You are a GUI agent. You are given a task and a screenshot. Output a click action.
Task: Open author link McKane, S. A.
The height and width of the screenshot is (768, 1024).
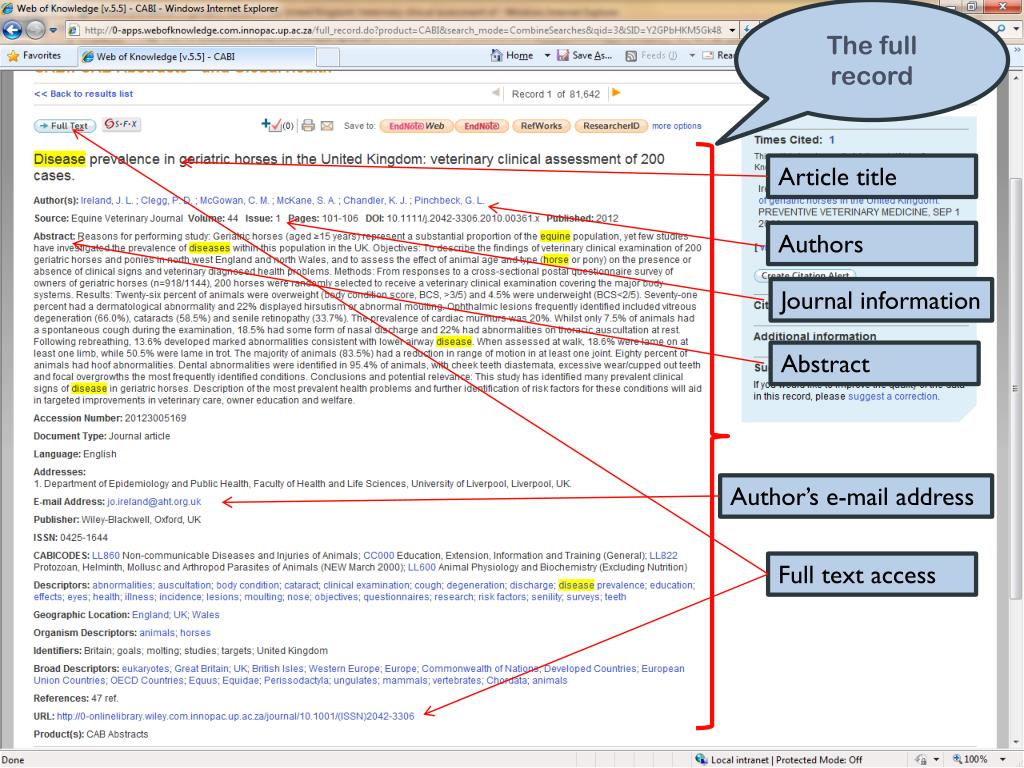click(x=306, y=200)
